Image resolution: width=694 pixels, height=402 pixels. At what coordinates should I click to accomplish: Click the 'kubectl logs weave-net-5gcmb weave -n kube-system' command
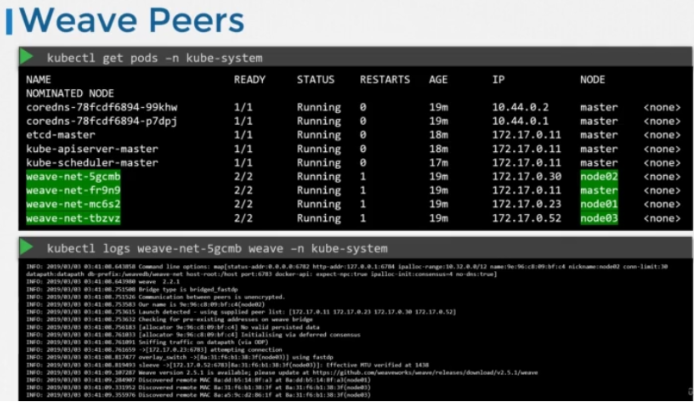(217, 248)
